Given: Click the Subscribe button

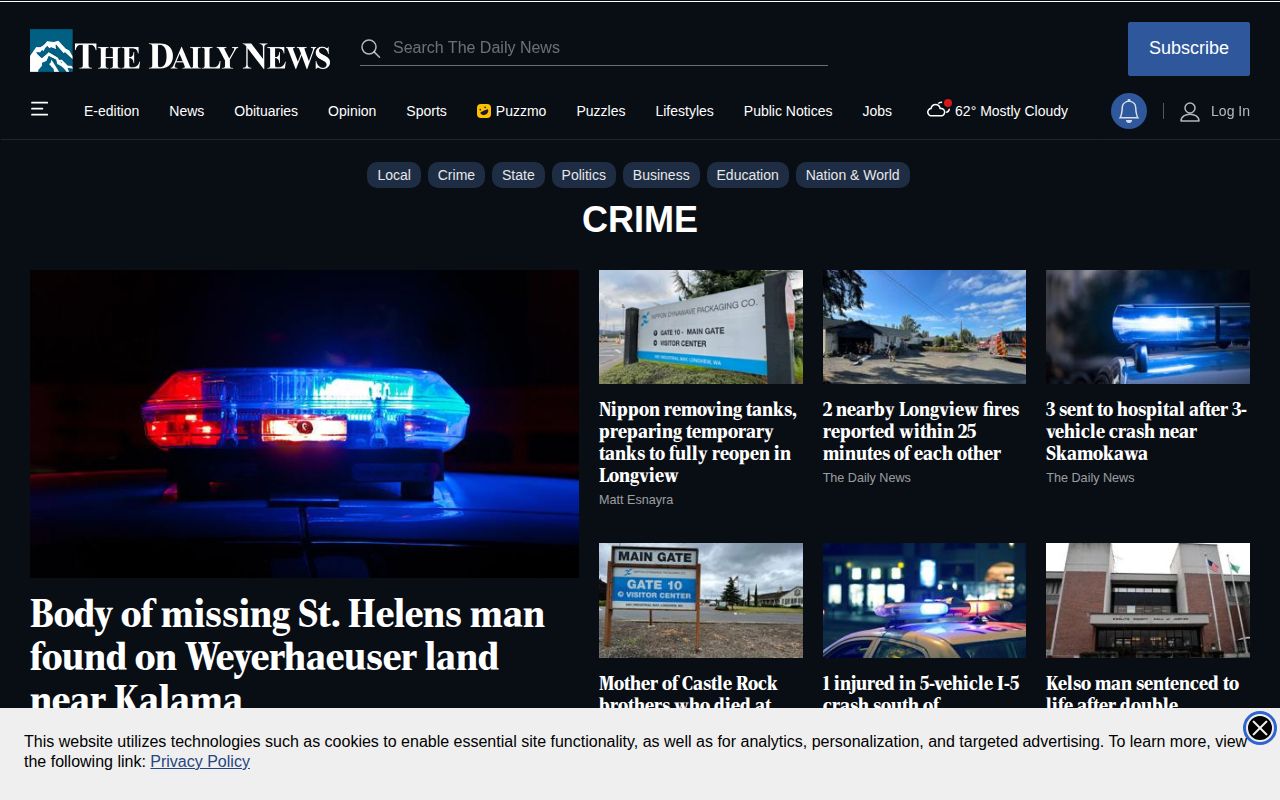Looking at the screenshot, I should 1189,49.
